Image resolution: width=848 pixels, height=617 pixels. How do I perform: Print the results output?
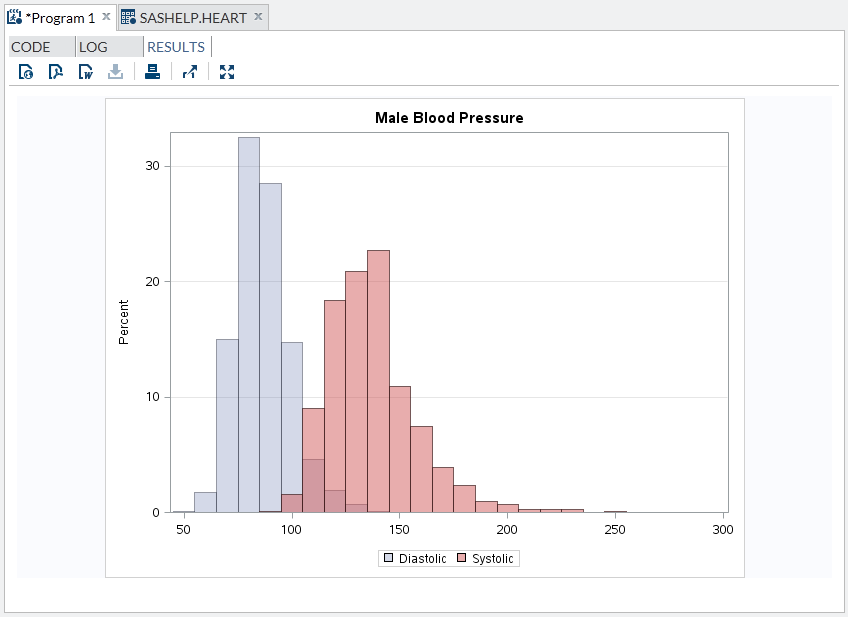pos(152,72)
